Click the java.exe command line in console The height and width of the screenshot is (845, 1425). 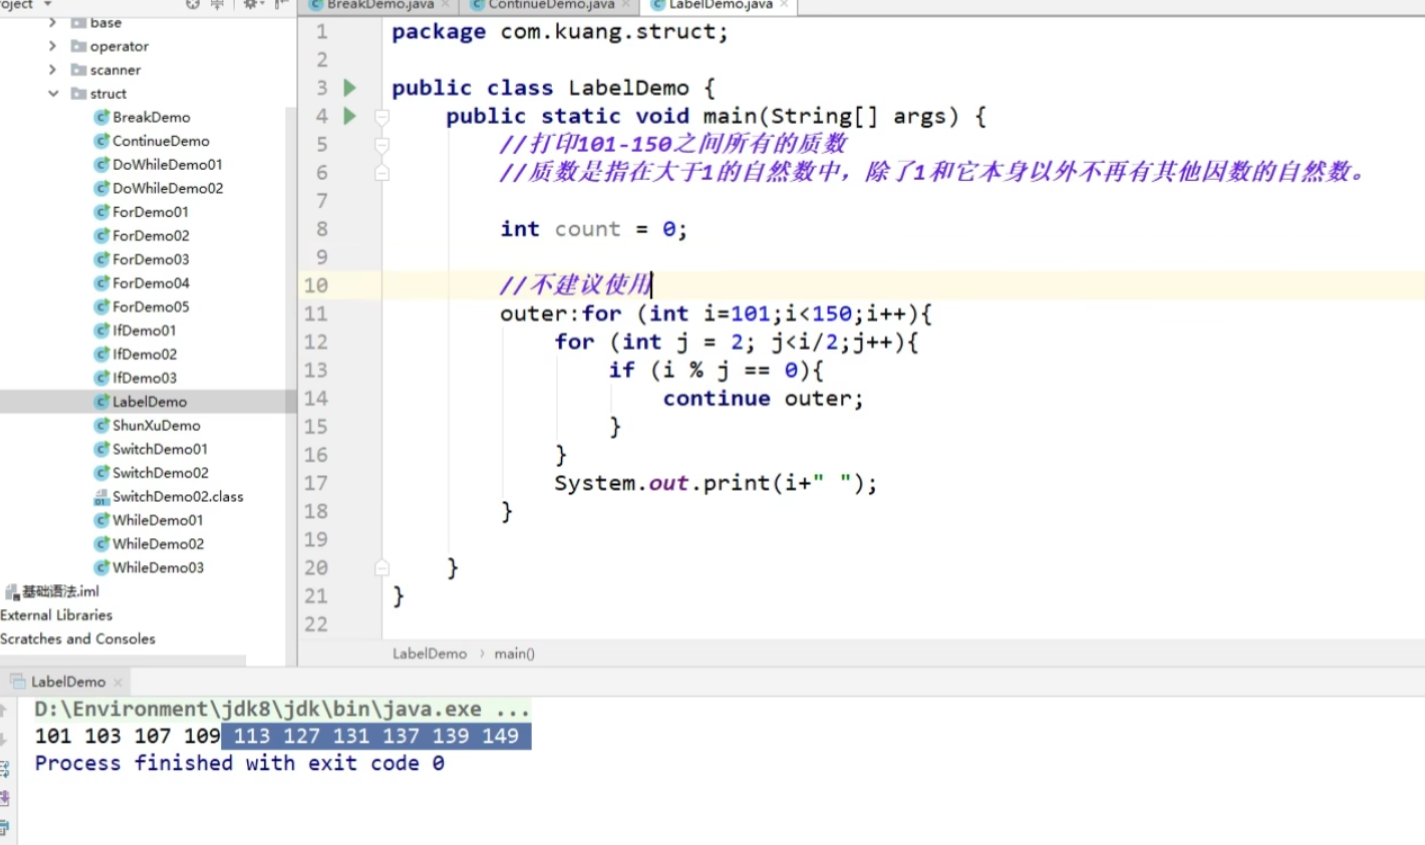pyautogui.click(x=282, y=709)
